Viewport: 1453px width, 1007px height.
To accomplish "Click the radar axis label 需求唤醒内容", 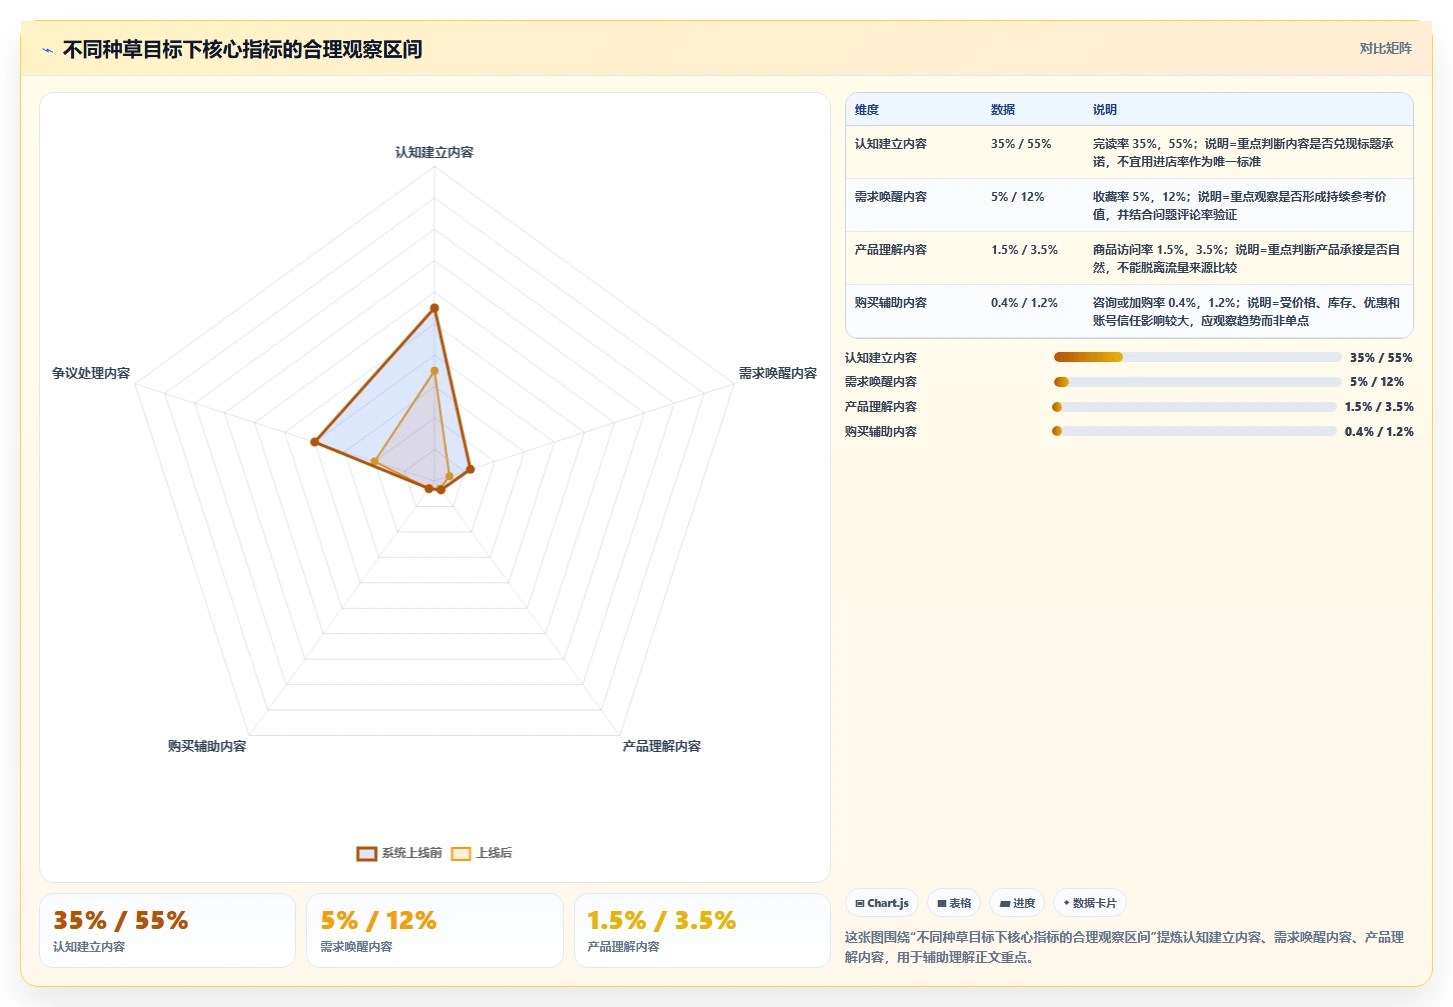I will pyautogui.click(x=777, y=373).
